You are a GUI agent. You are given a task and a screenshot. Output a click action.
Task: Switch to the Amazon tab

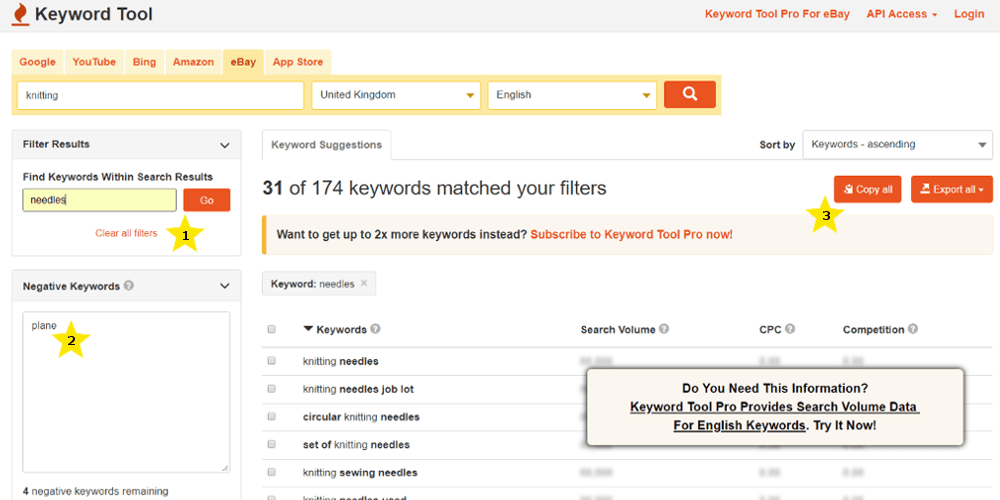(x=193, y=62)
